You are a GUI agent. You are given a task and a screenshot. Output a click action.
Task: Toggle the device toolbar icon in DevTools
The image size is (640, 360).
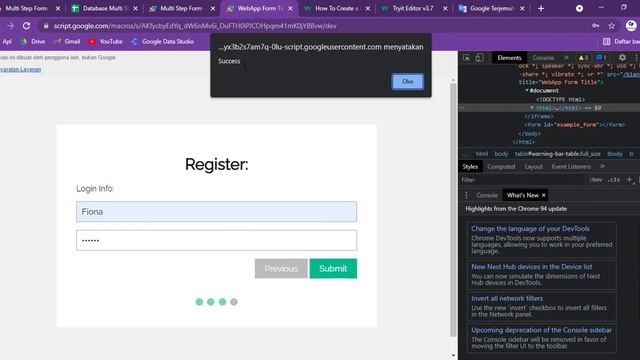479,58
